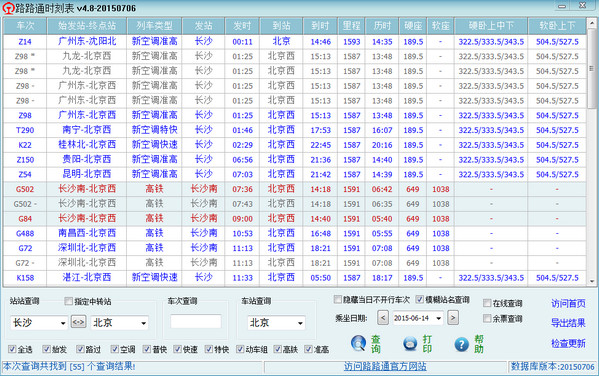Uncheck 高铁 train type checkbox
Image resolution: width=599 pixels, height=376 pixels.
click(x=278, y=349)
